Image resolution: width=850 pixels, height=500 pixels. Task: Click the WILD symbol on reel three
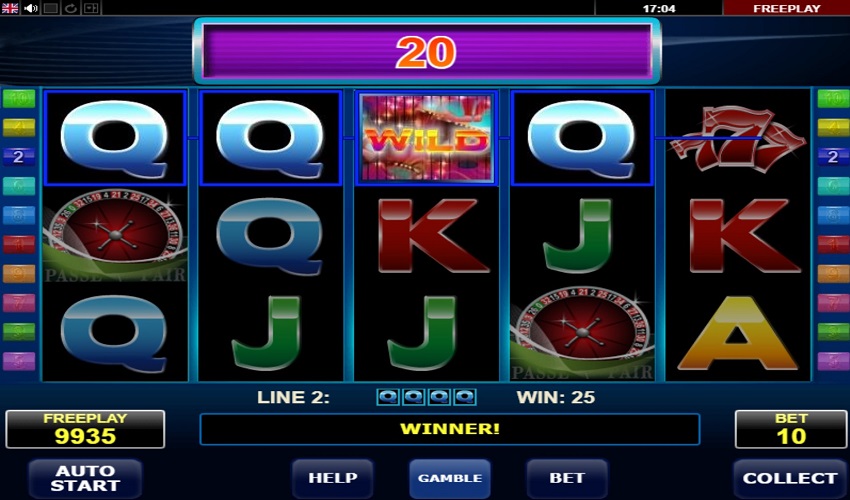tap(426, 138)
